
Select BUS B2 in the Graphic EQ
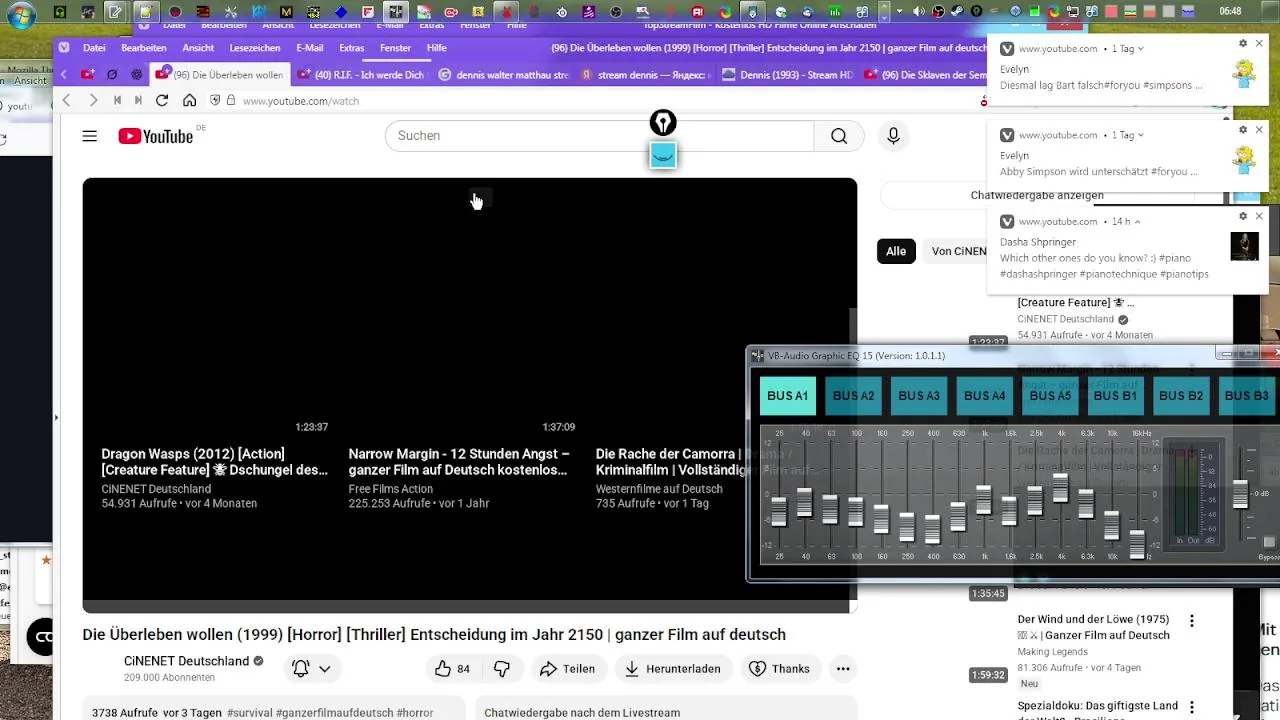(x=1181, y=396)
